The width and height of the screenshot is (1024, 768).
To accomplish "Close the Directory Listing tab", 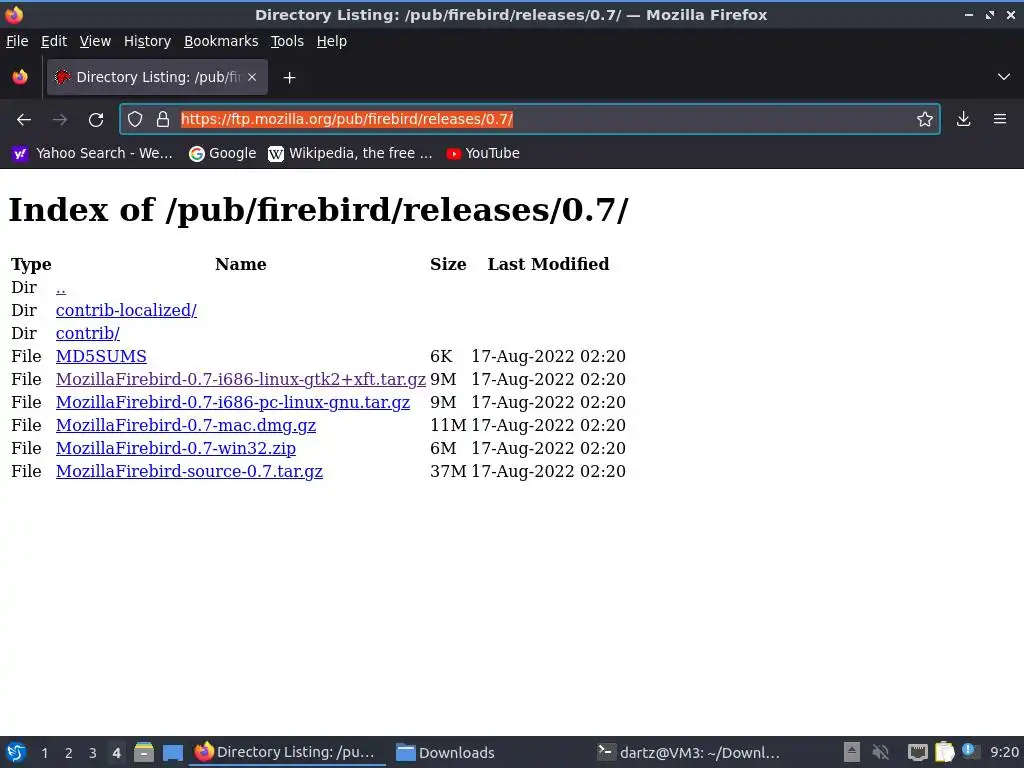I will click(252, 77).
